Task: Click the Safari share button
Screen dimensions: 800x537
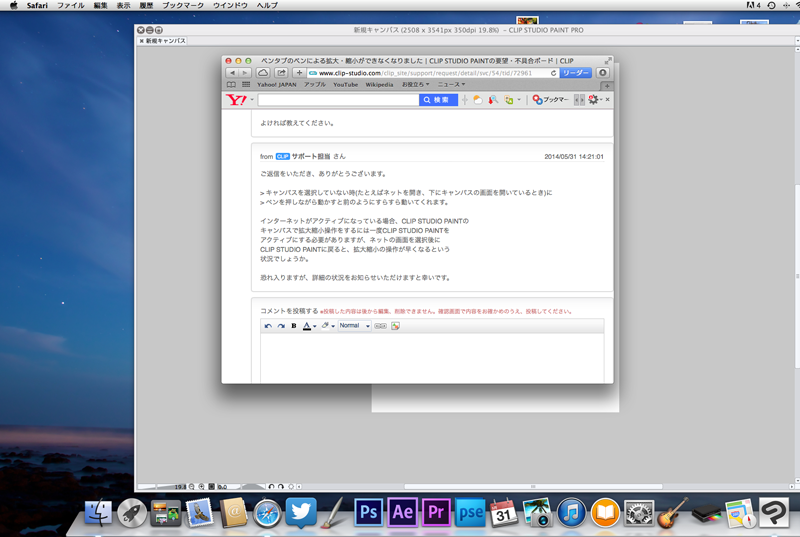Action: click(281, 73)
